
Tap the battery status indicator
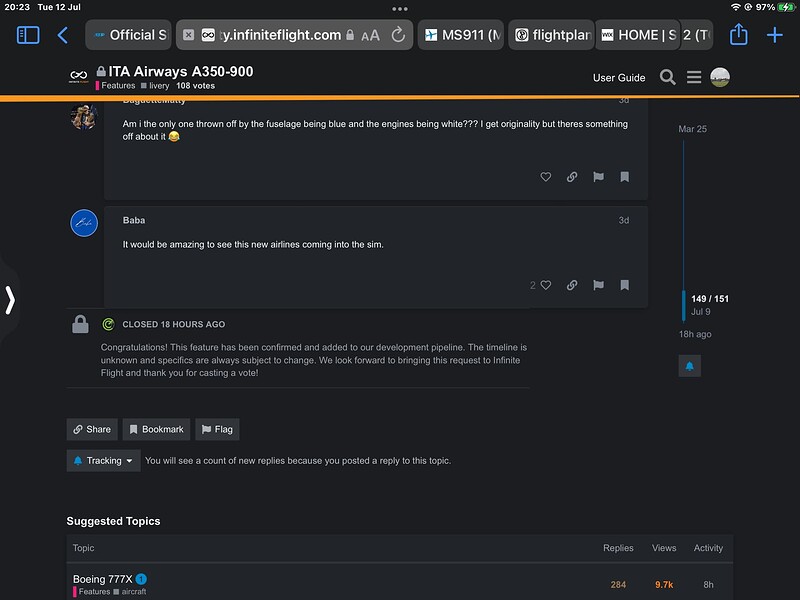click(x=785, y=7)
